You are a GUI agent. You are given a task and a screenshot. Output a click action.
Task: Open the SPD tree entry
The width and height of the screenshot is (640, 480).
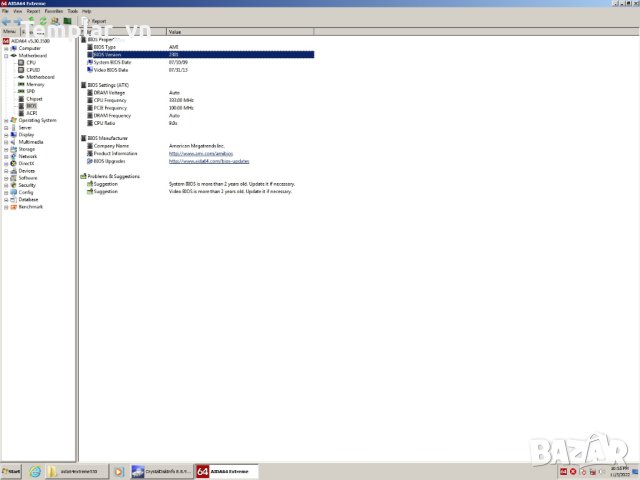31,91
